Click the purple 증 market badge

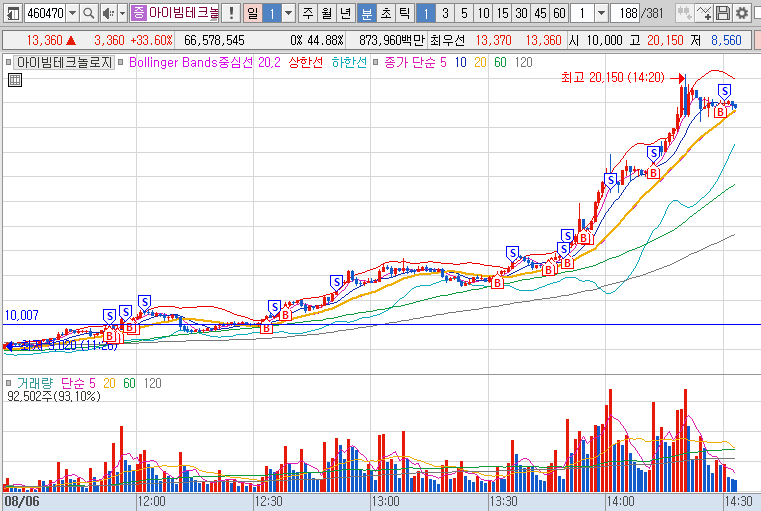coord(139,13)
